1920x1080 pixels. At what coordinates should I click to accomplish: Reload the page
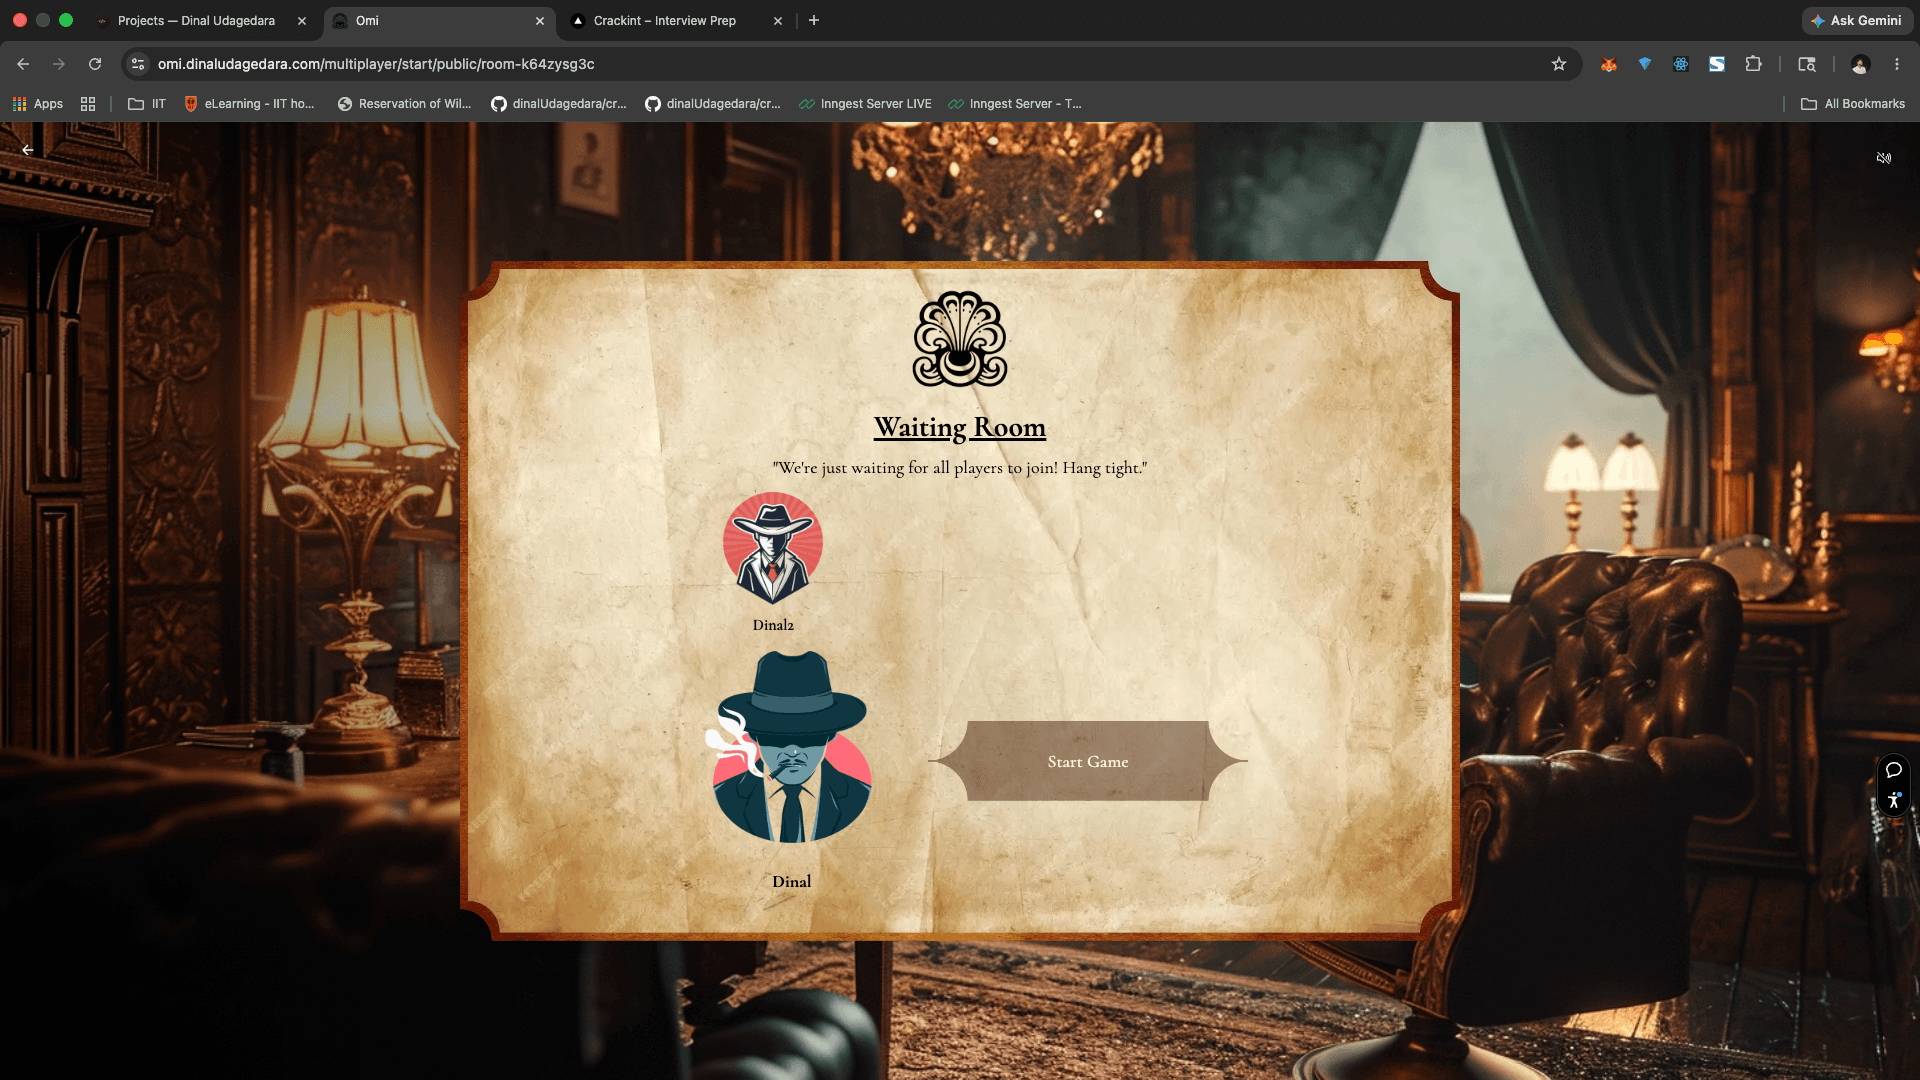point(95,64)
